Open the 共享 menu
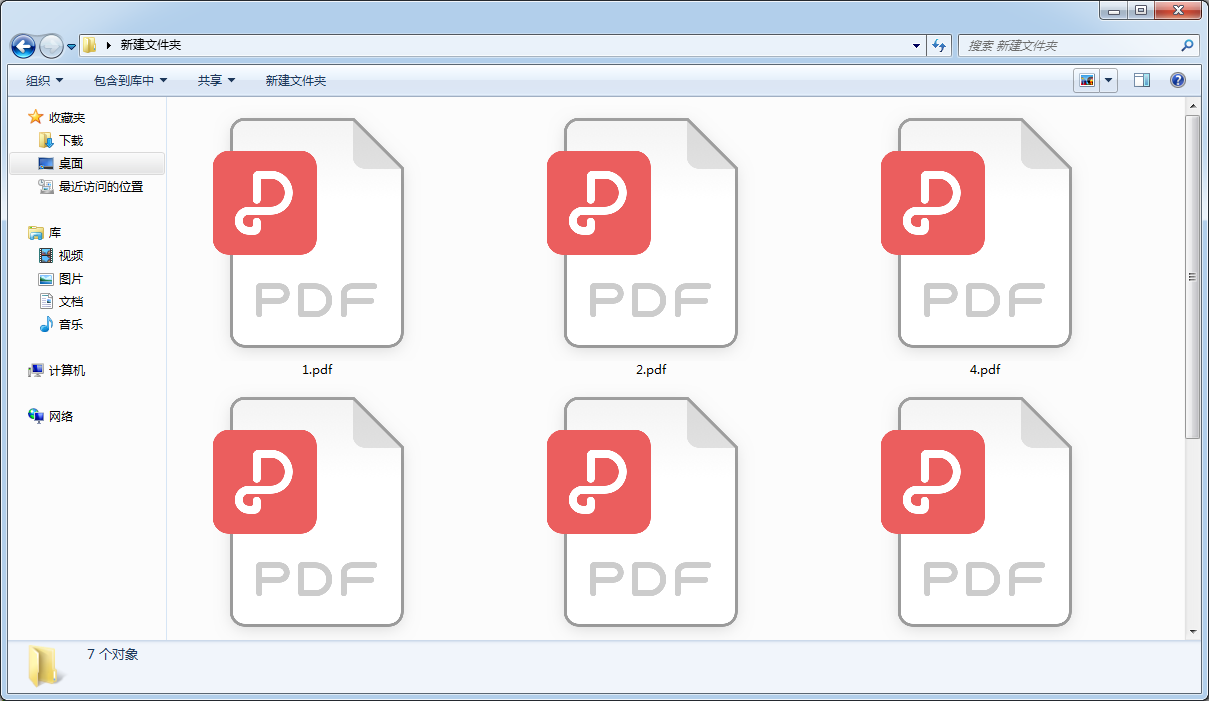This screenshot has width=1209, height=701. (216, 81)
